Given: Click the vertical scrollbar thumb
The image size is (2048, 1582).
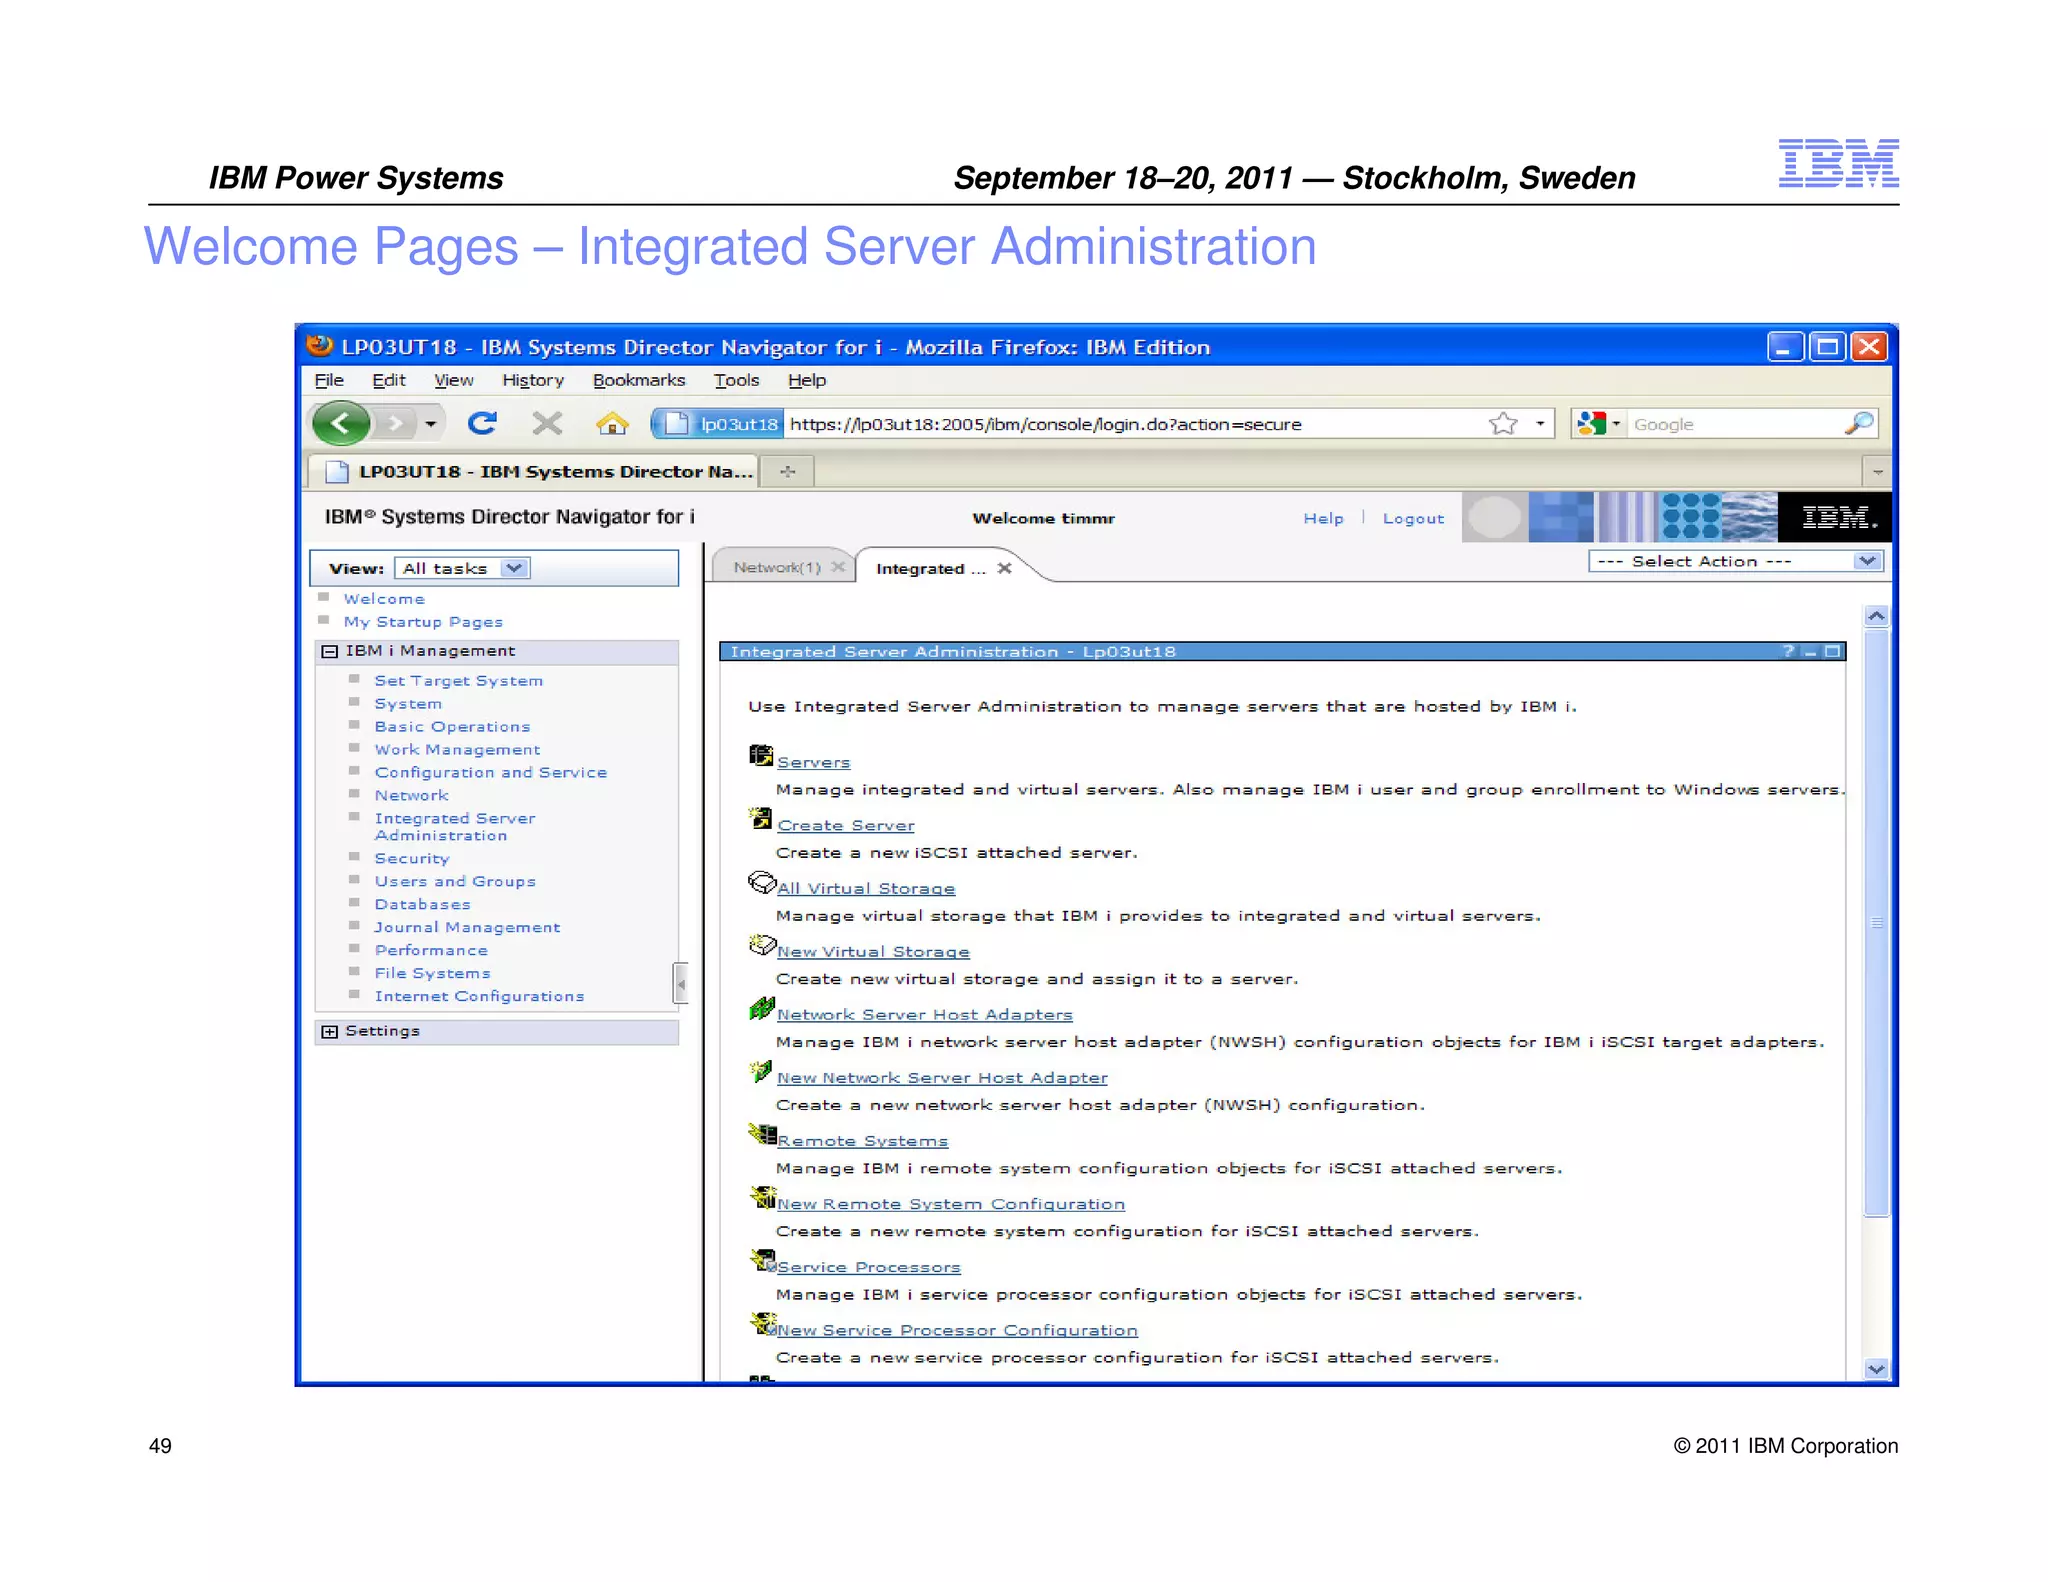Looking at the screenshot, I should pyautogui.click(x=1877, y=922).
